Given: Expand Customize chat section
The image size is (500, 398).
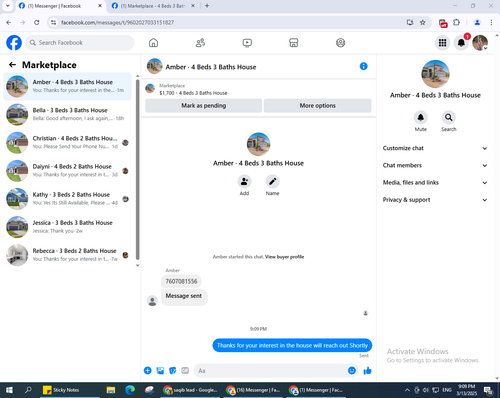Looking at the screenshot, I should (435, 148).
